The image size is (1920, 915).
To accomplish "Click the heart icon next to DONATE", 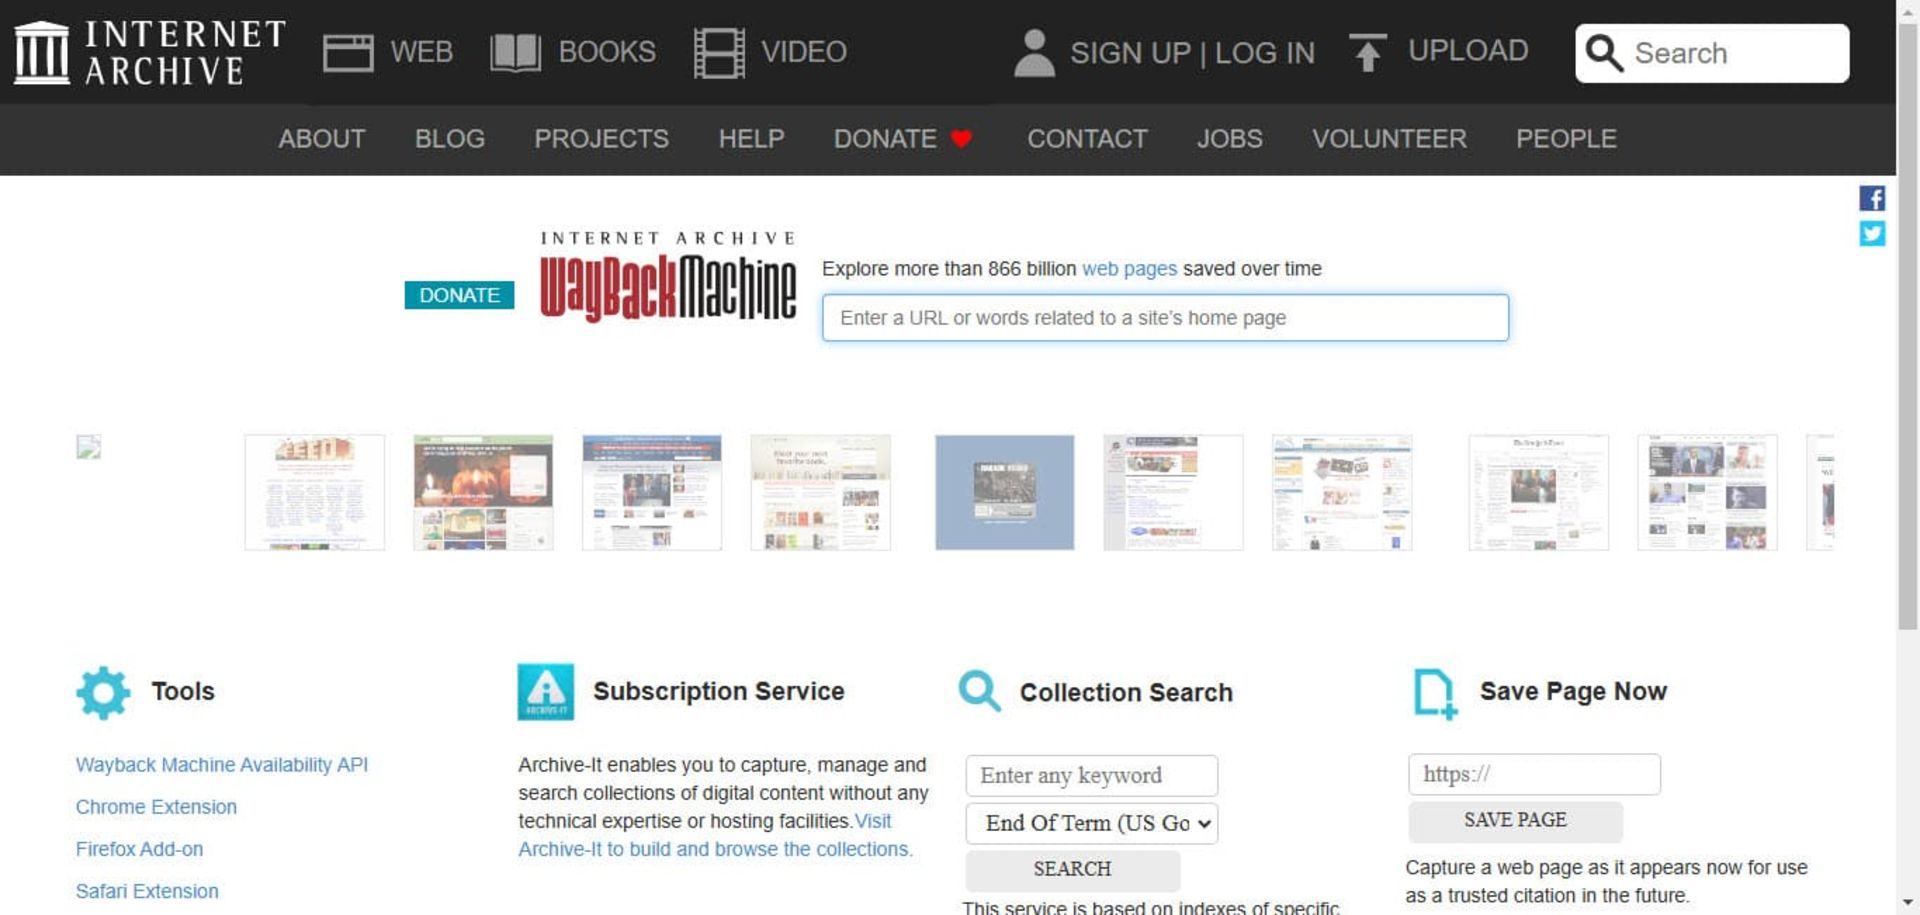I will click(961, 139).
